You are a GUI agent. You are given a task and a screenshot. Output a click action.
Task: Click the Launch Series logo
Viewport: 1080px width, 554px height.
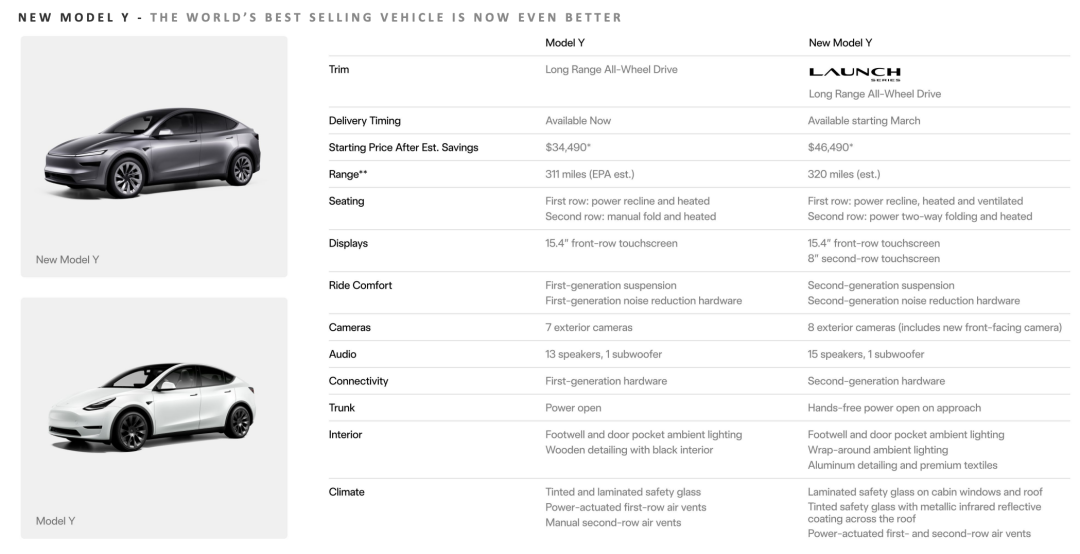(854, 73)
